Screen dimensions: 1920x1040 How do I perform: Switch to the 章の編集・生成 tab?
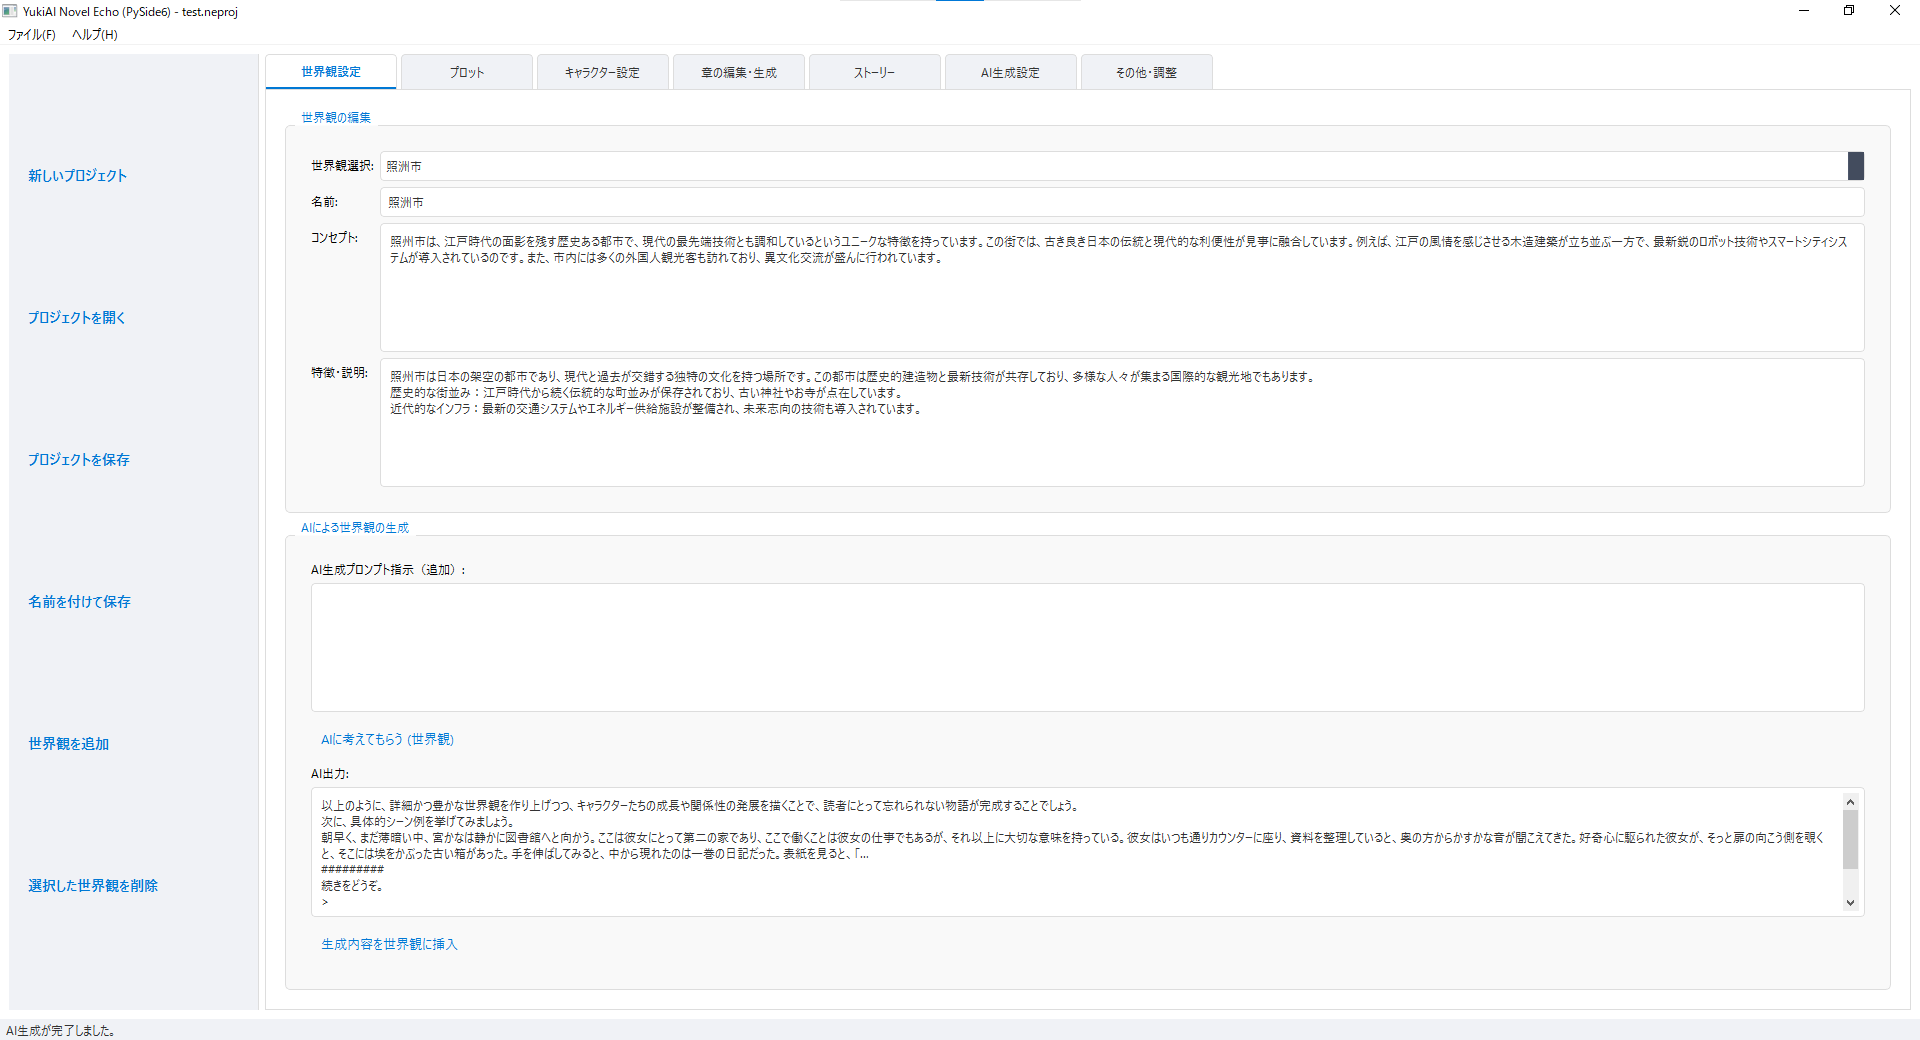(738, 71)
